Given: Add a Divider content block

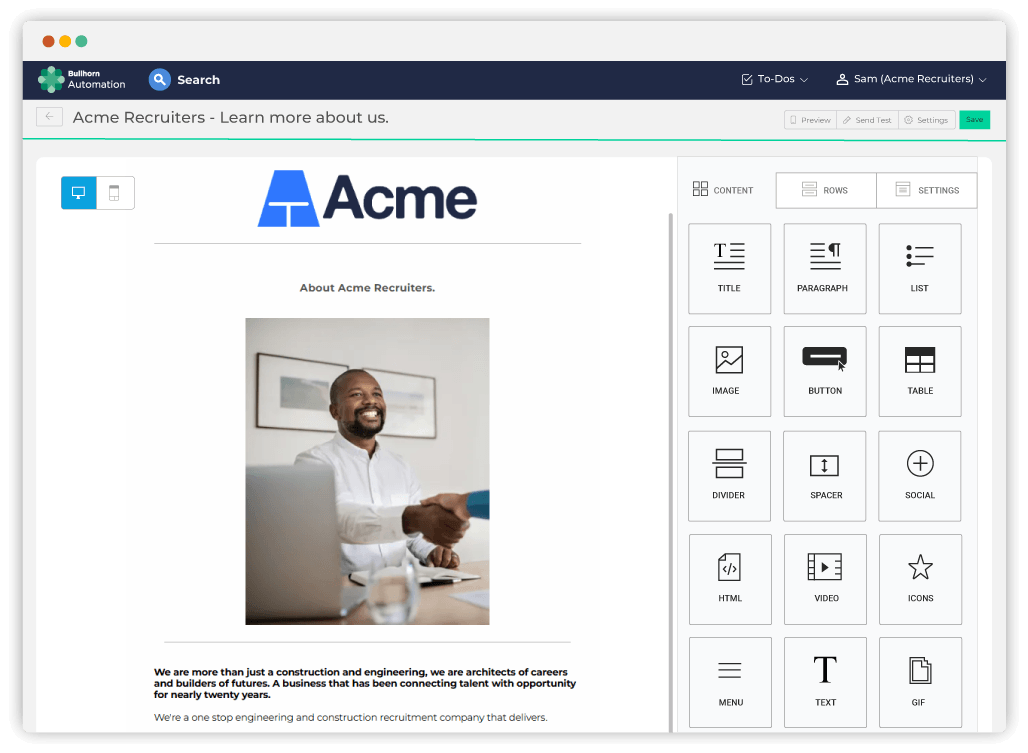Looking at the screenshot, I should pyautogui.click(x=729, y=476).
